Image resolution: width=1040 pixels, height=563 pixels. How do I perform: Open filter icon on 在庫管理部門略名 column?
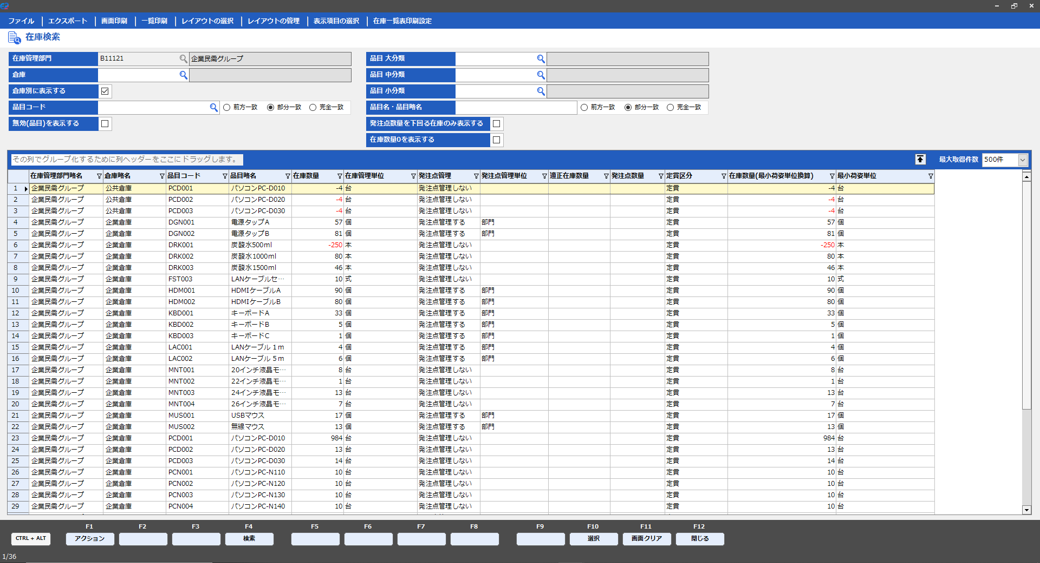tap(99, 176)
